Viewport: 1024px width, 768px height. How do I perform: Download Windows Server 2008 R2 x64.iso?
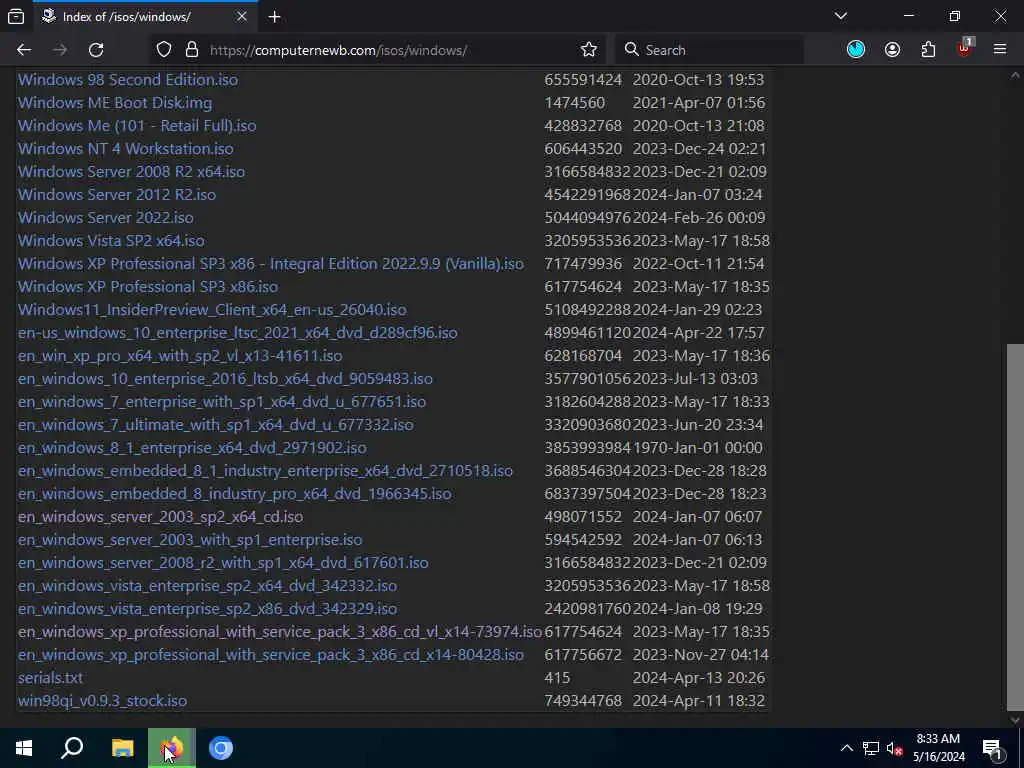131,172
